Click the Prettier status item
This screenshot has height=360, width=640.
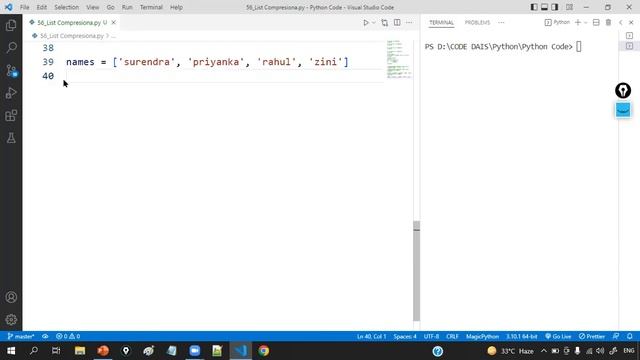(x=591, y=336)
